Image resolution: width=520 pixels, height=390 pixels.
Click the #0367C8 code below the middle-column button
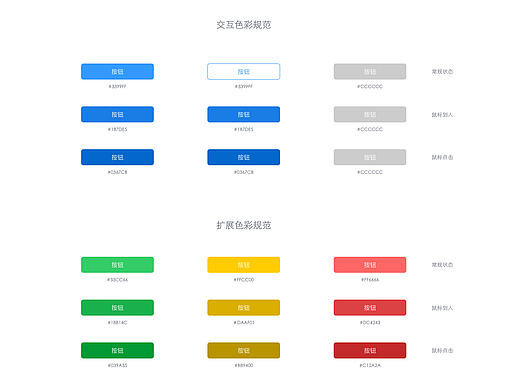[244, 172]
